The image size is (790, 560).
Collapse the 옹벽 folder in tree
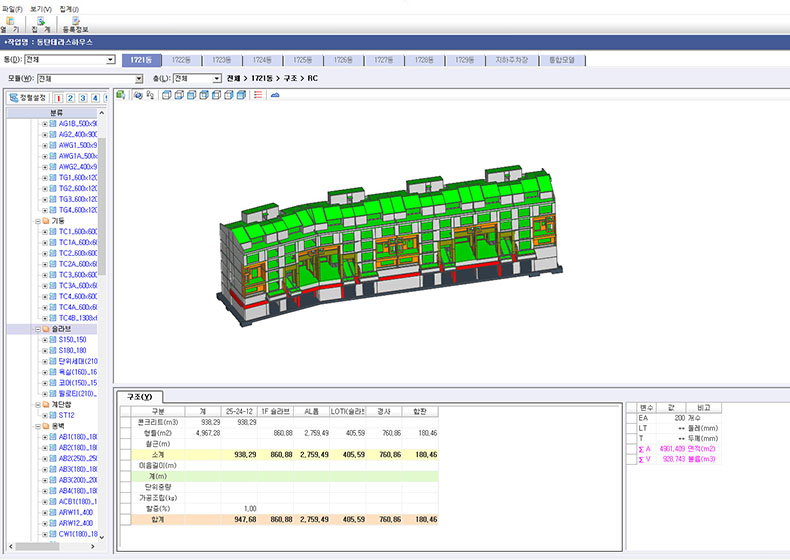[38, 426]
